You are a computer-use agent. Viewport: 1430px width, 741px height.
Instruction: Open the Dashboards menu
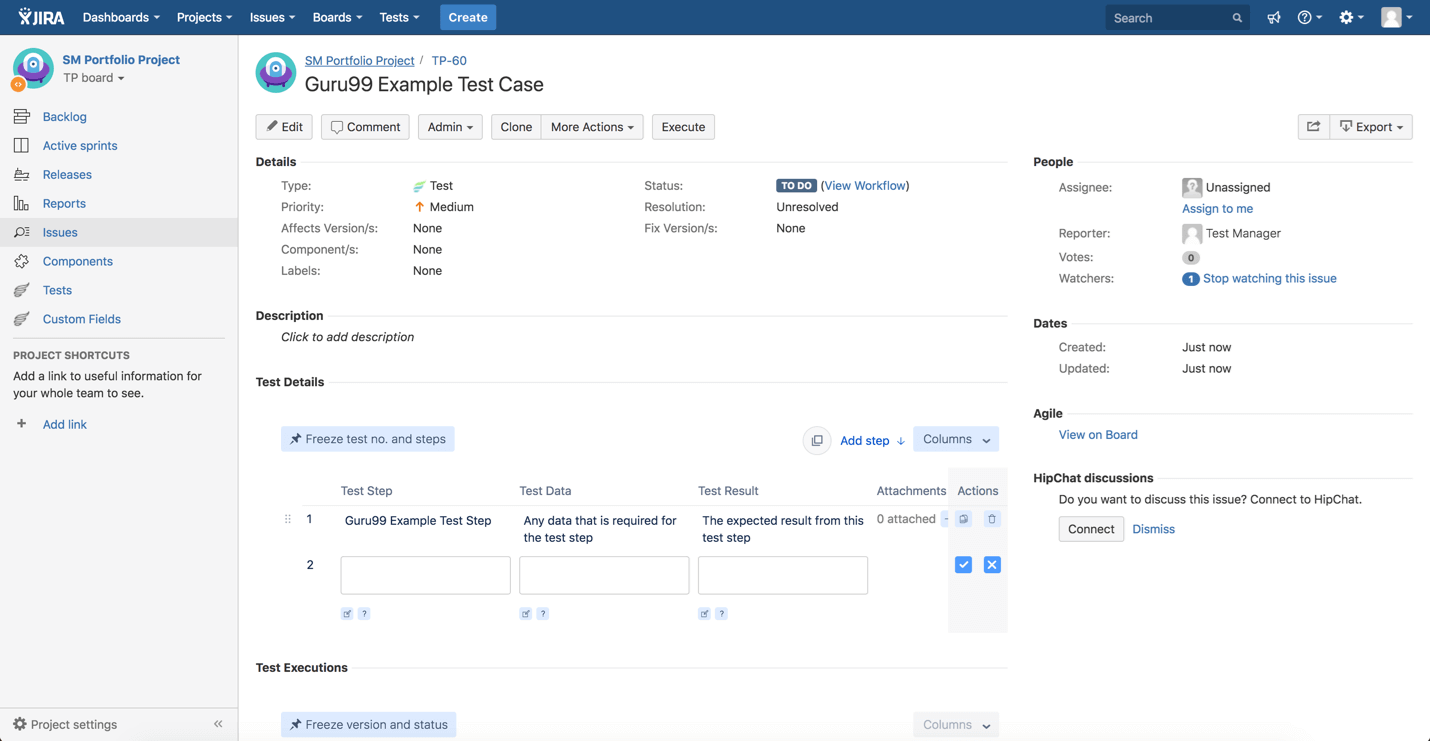pyautogui.click(x=121, y=18)
